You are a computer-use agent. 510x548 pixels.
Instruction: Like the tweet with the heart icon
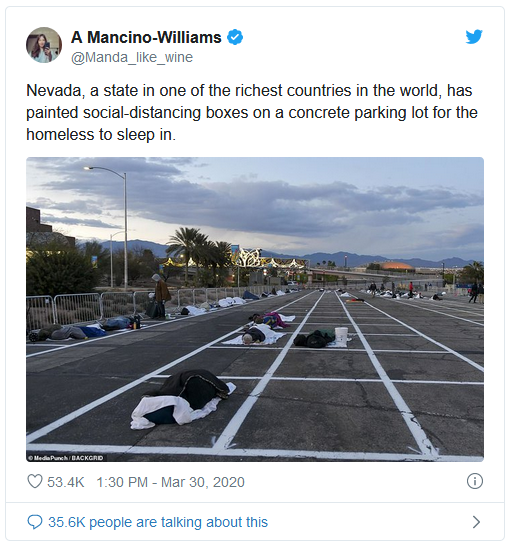pyautogui.click(x=35, y=481)
